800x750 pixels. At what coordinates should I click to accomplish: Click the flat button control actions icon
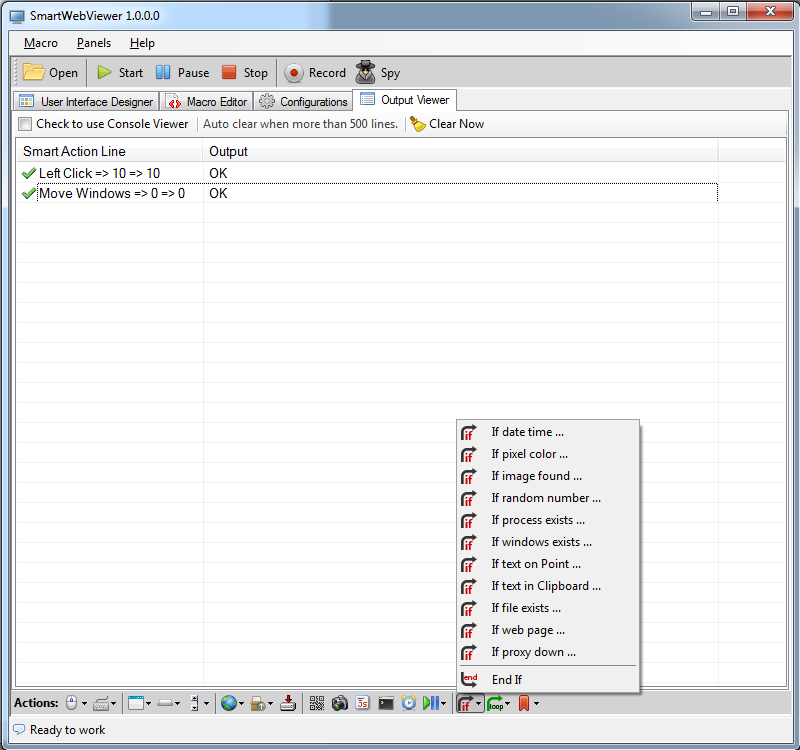165,704
